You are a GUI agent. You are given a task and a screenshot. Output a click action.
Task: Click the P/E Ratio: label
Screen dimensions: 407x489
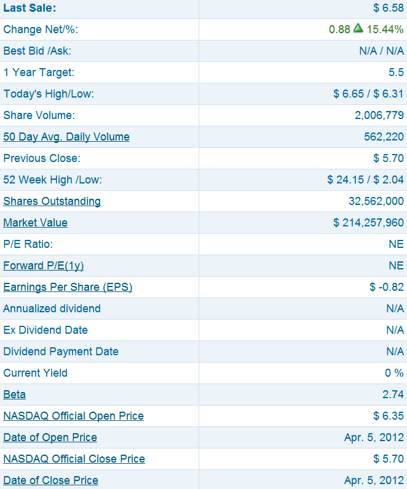pyautogui.click(x=28, y=244)
